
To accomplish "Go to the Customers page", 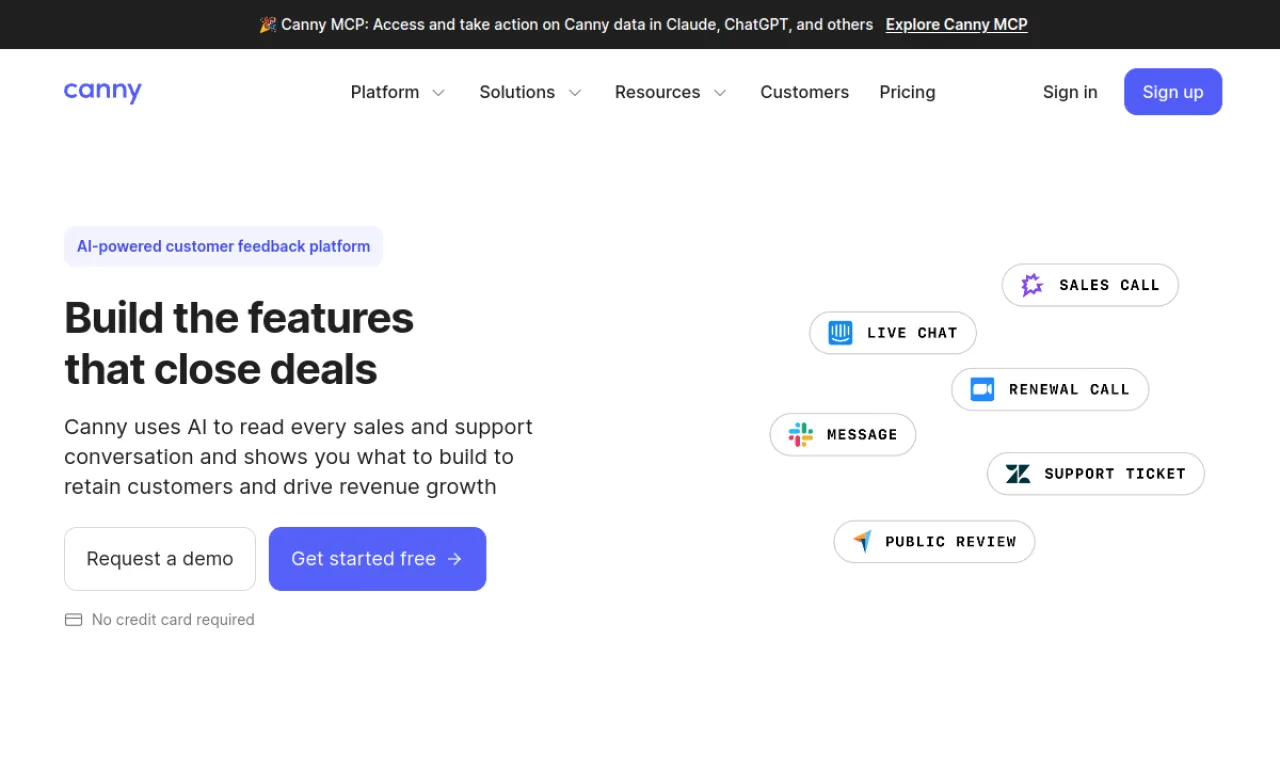I will pos(804,92).
